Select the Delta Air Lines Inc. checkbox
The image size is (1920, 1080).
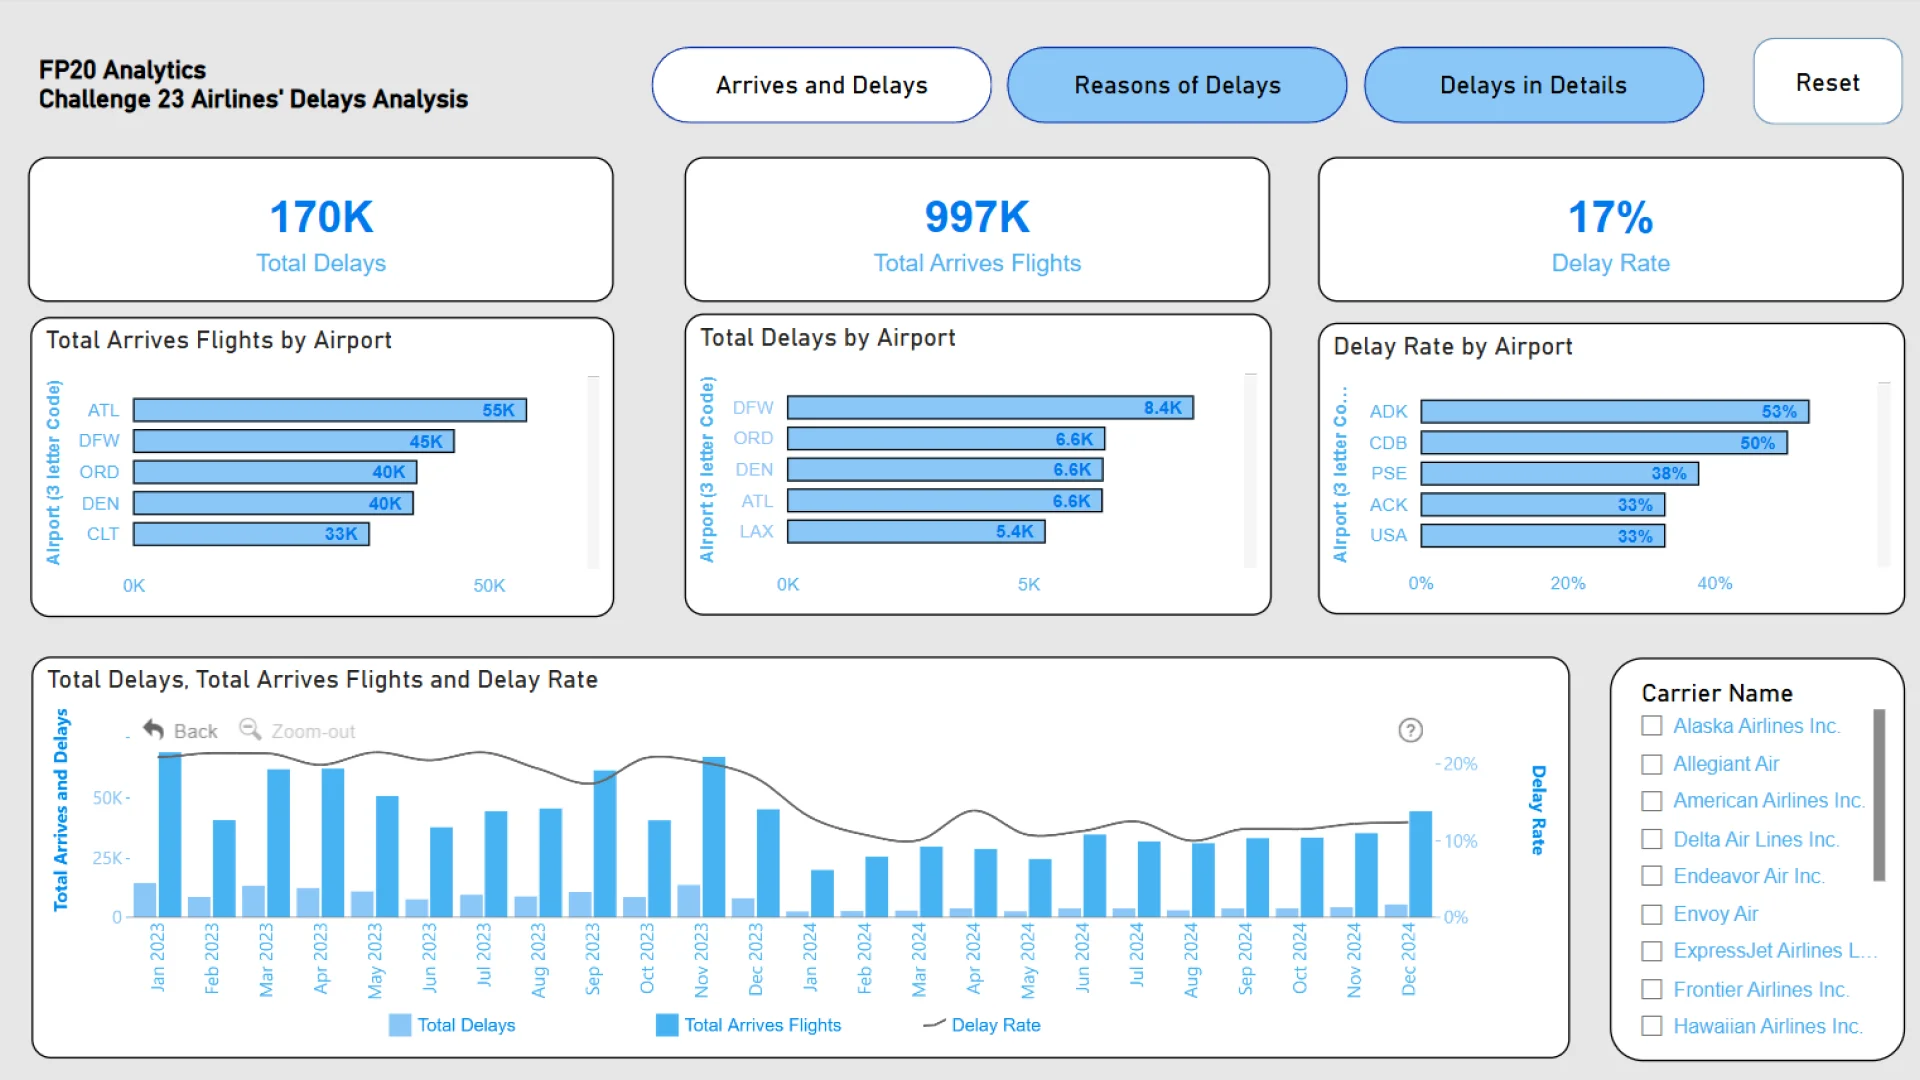click(x=1652, y=839)
